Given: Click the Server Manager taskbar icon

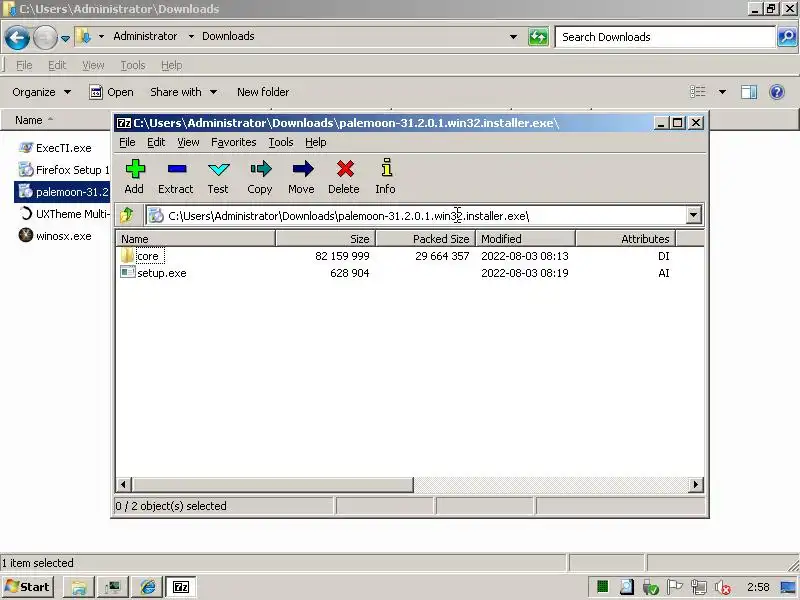Looking at the screenshot, I should pyautogui.click(x=112, y=587).
